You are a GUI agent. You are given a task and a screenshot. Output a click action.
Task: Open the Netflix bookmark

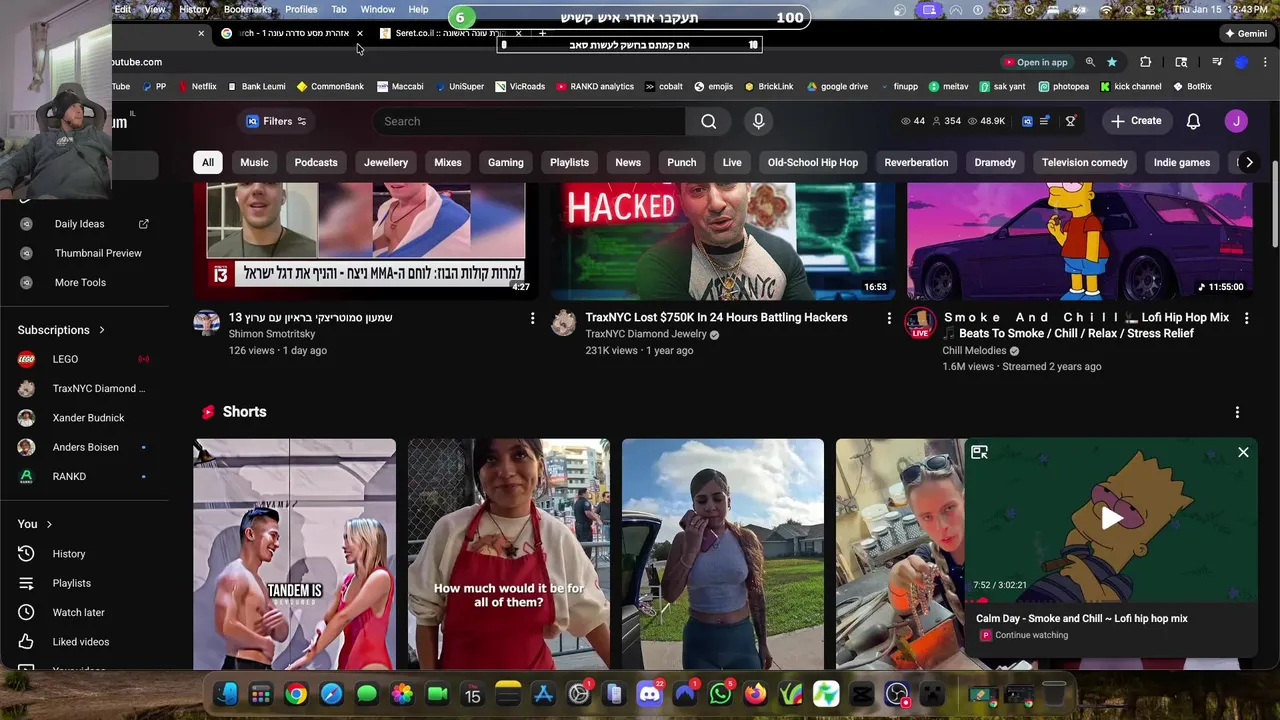click(197, 87)
